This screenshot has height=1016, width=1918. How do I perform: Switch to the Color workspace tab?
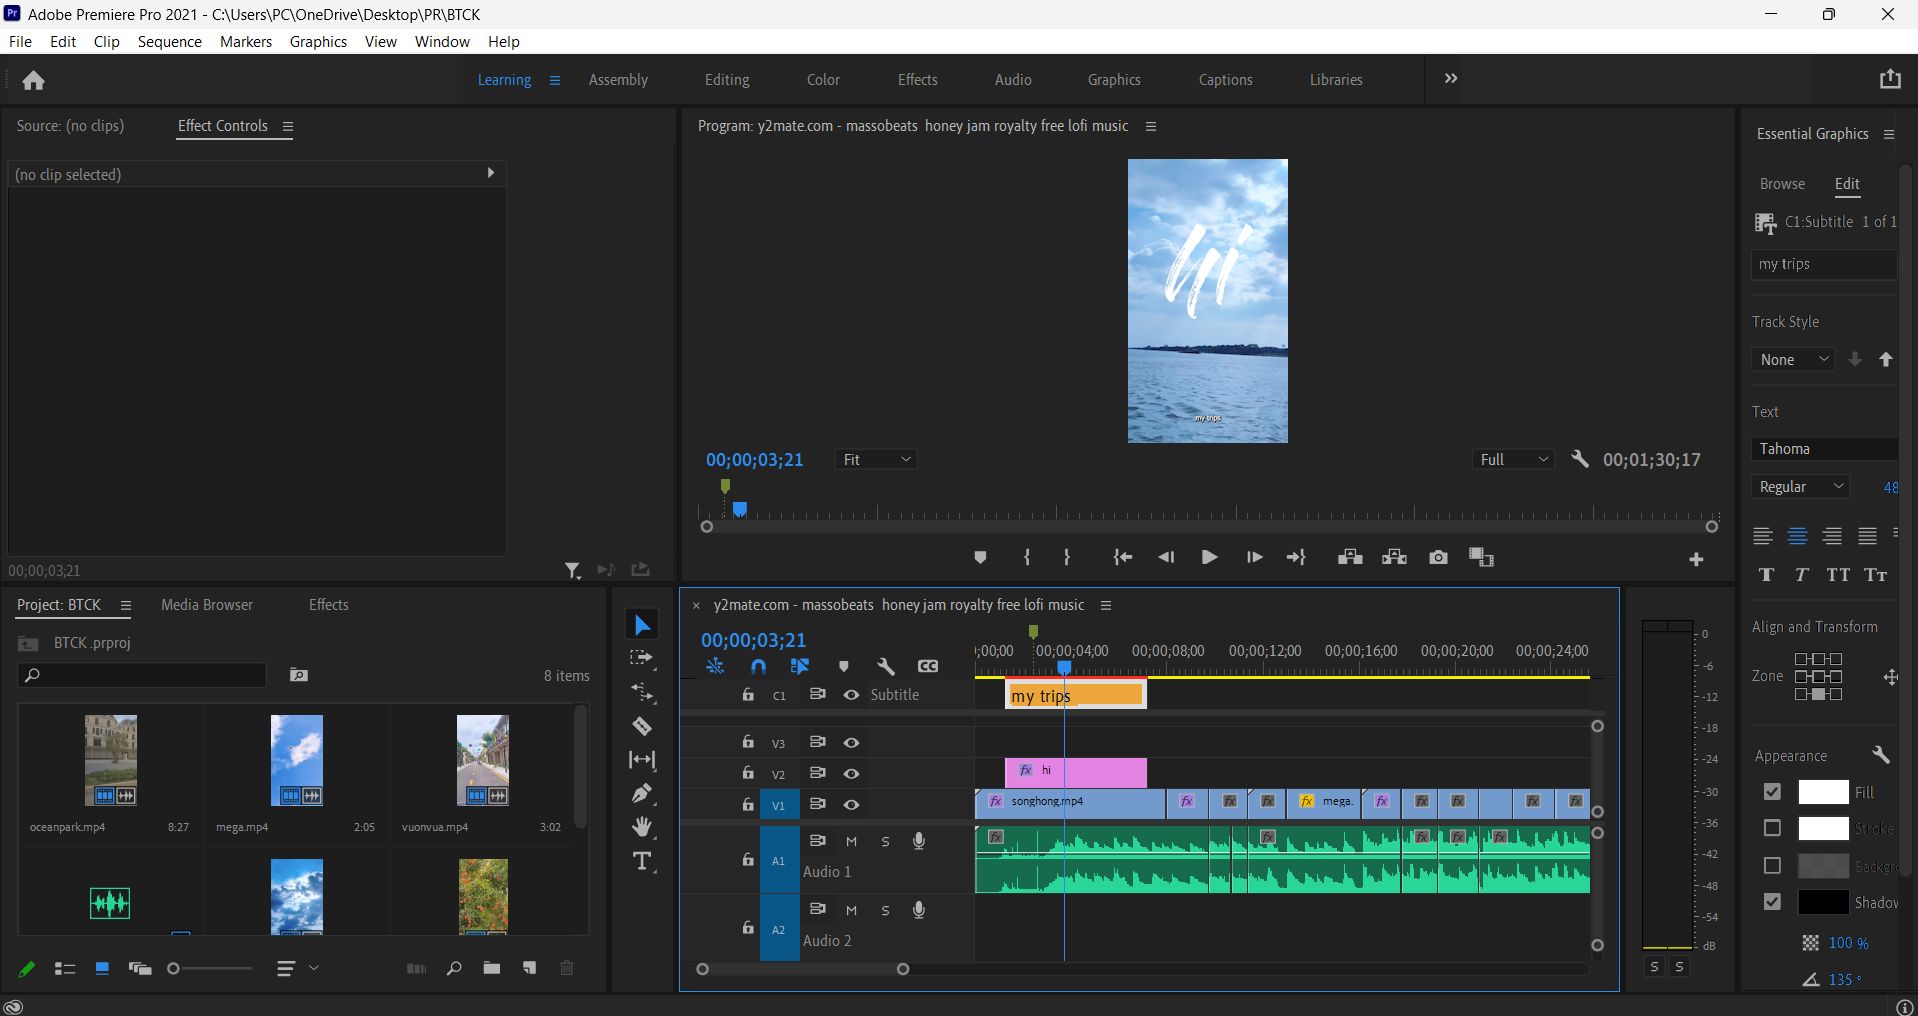(x=823, y=80)
